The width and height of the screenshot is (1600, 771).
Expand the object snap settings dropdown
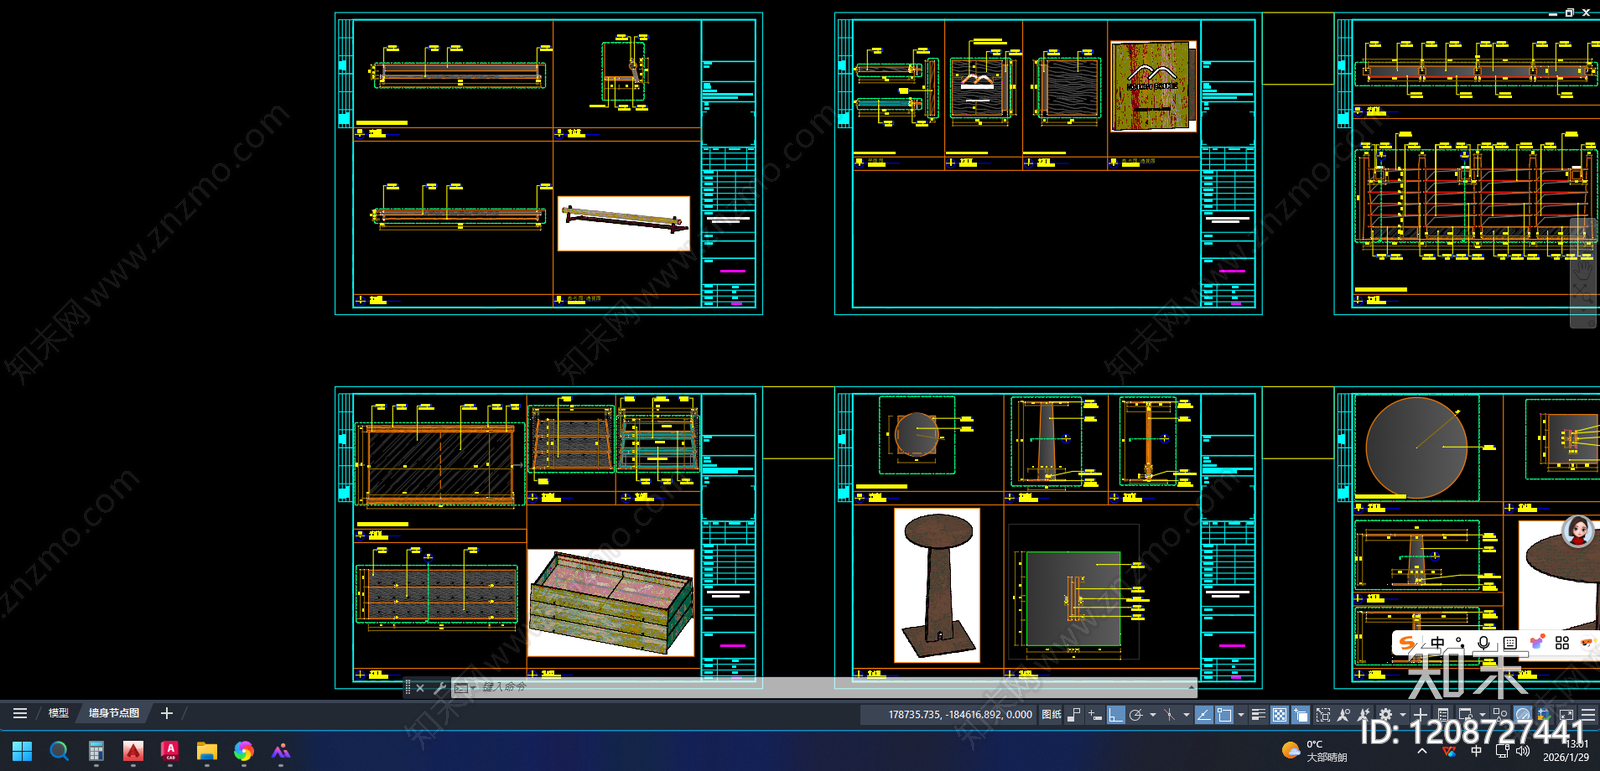click(x=1241, y=715)
